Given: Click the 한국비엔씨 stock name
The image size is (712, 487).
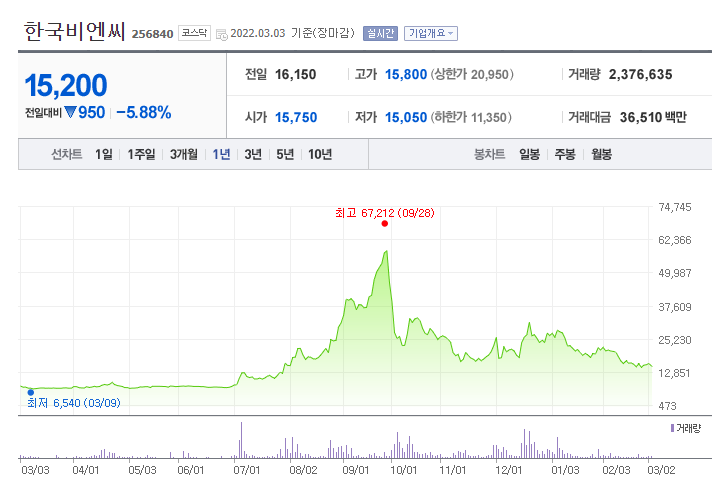Looking at the screenshot, I should click(74, 31).
